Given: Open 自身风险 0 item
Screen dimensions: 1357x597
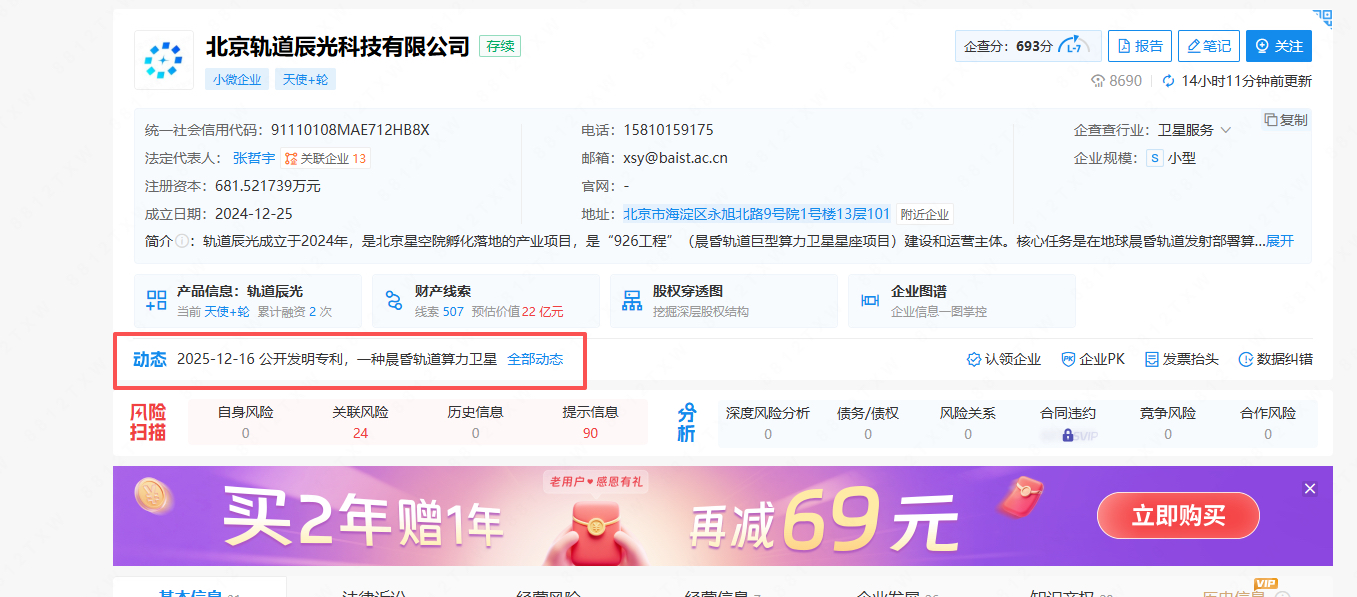Looking at the screenshot, I should click(246, 422).
